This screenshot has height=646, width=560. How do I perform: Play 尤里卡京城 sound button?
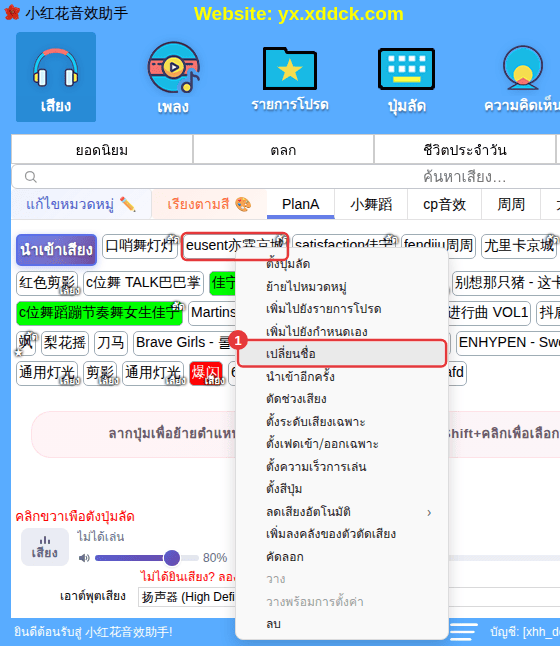pos(519,246)
